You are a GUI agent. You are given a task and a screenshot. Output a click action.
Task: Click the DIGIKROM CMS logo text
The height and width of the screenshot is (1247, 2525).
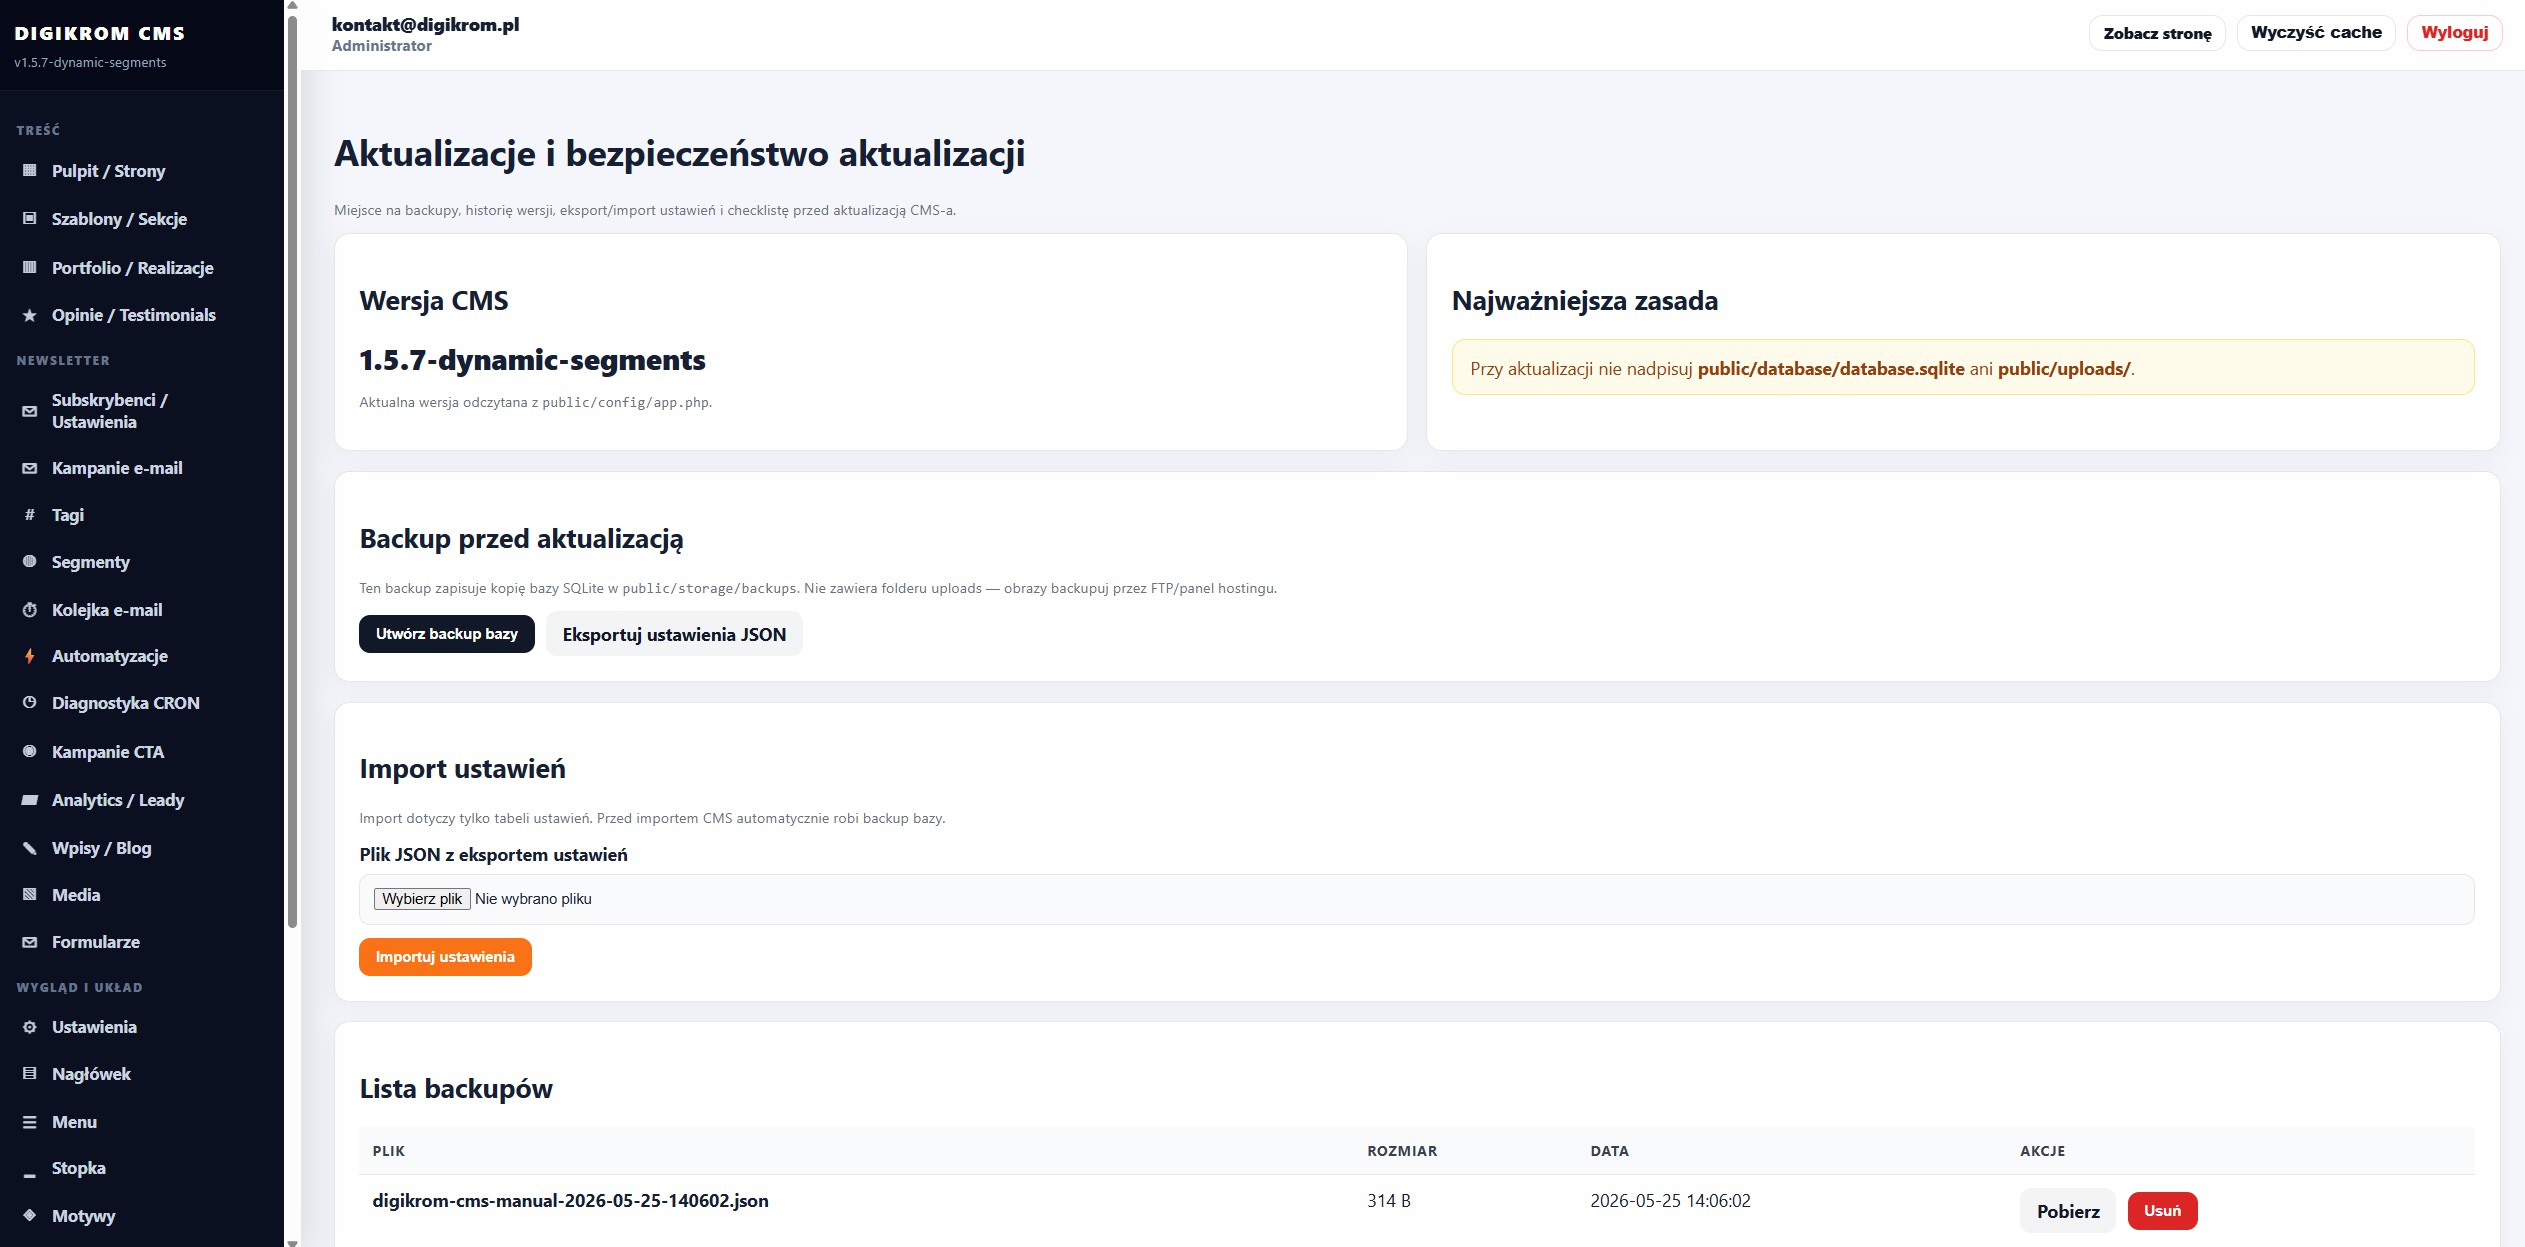click(100, 33)
